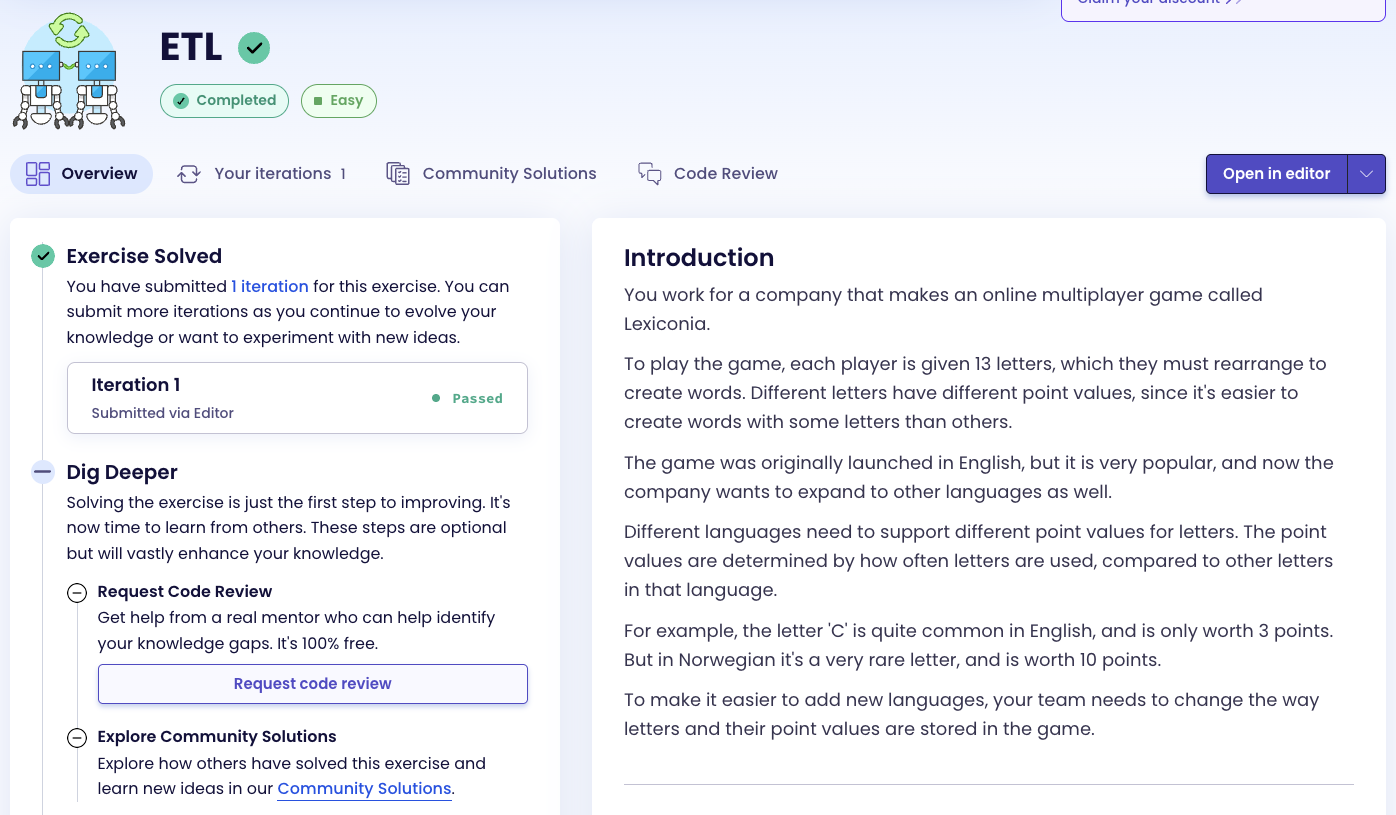Screen dimensions: 1396x815
Task: Open the Iteration 1 submission card
Action: [297, 398]
